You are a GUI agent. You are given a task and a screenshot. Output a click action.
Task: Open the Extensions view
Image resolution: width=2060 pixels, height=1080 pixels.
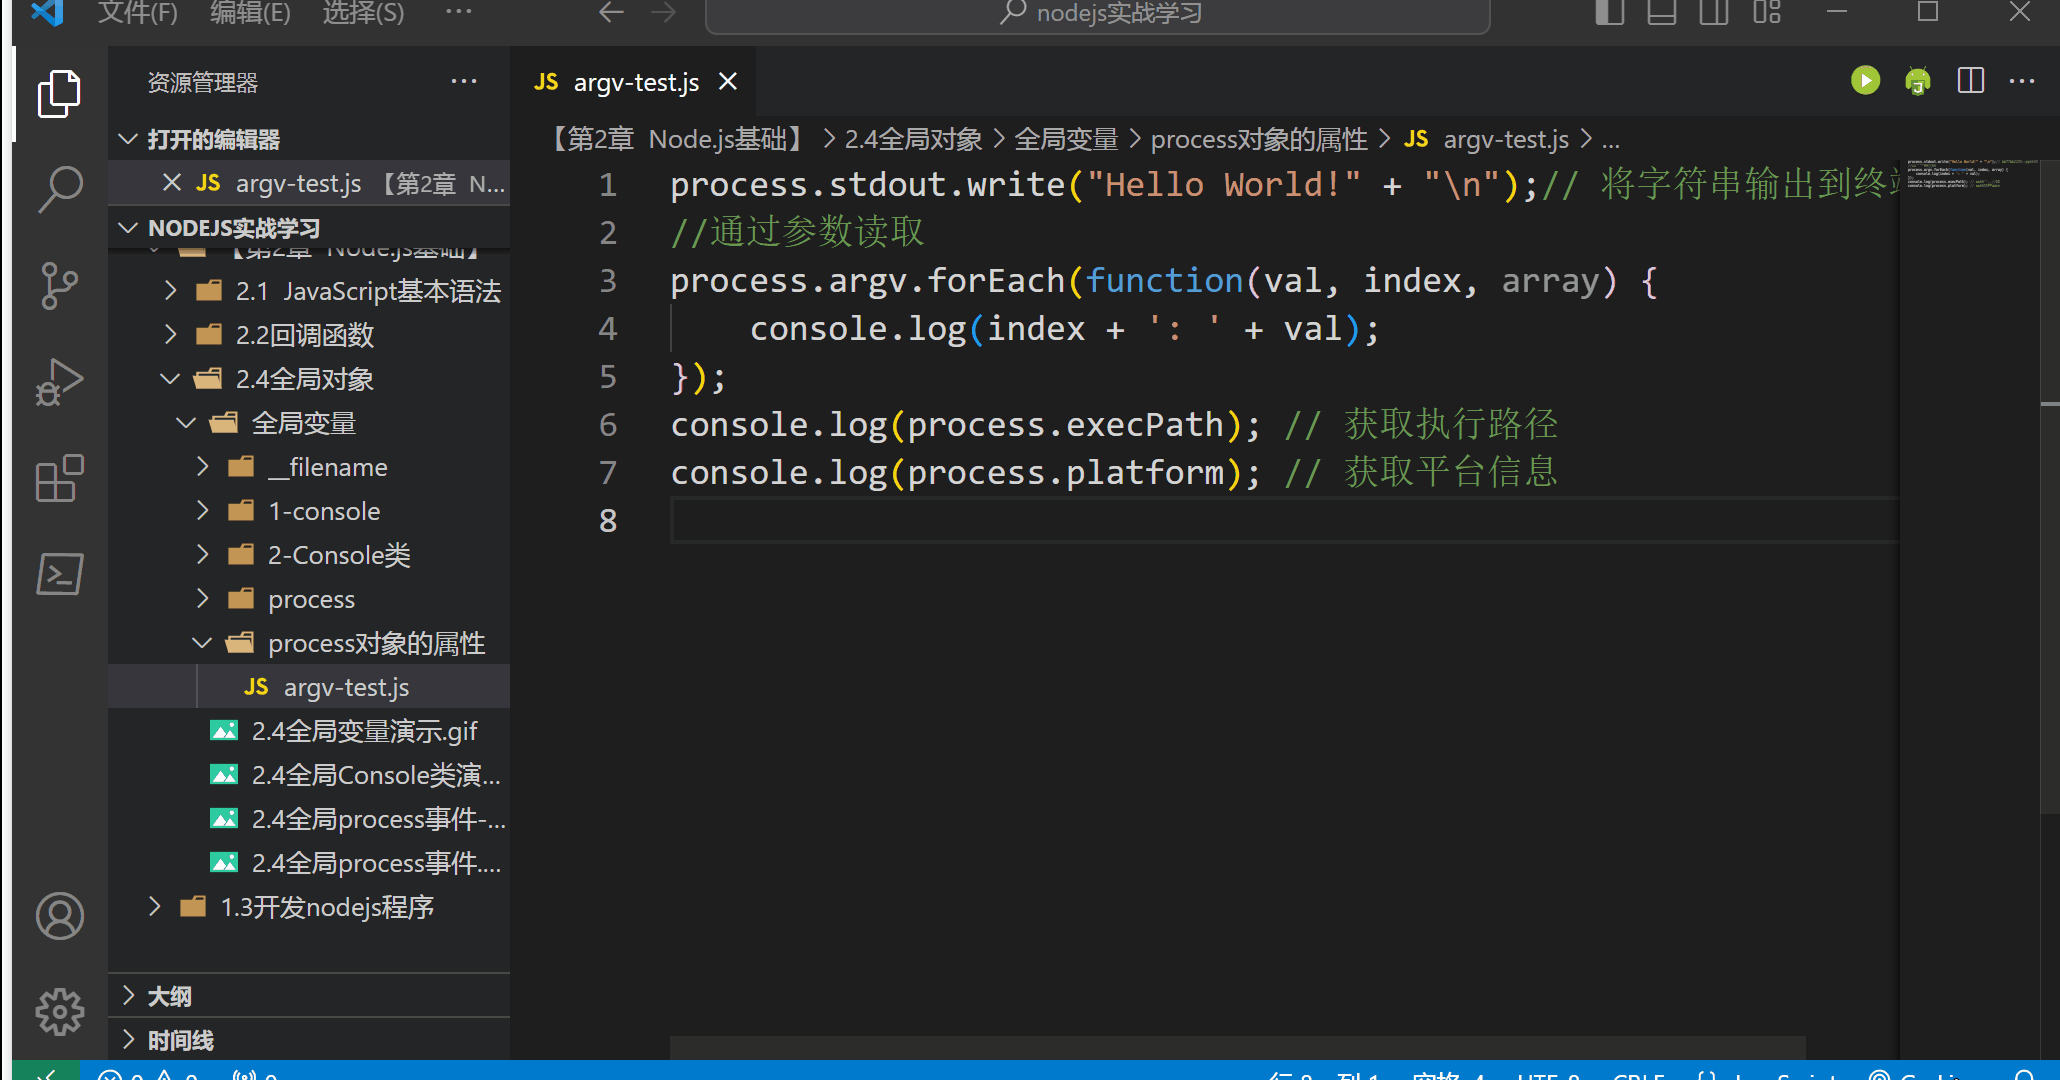(59, 478)
